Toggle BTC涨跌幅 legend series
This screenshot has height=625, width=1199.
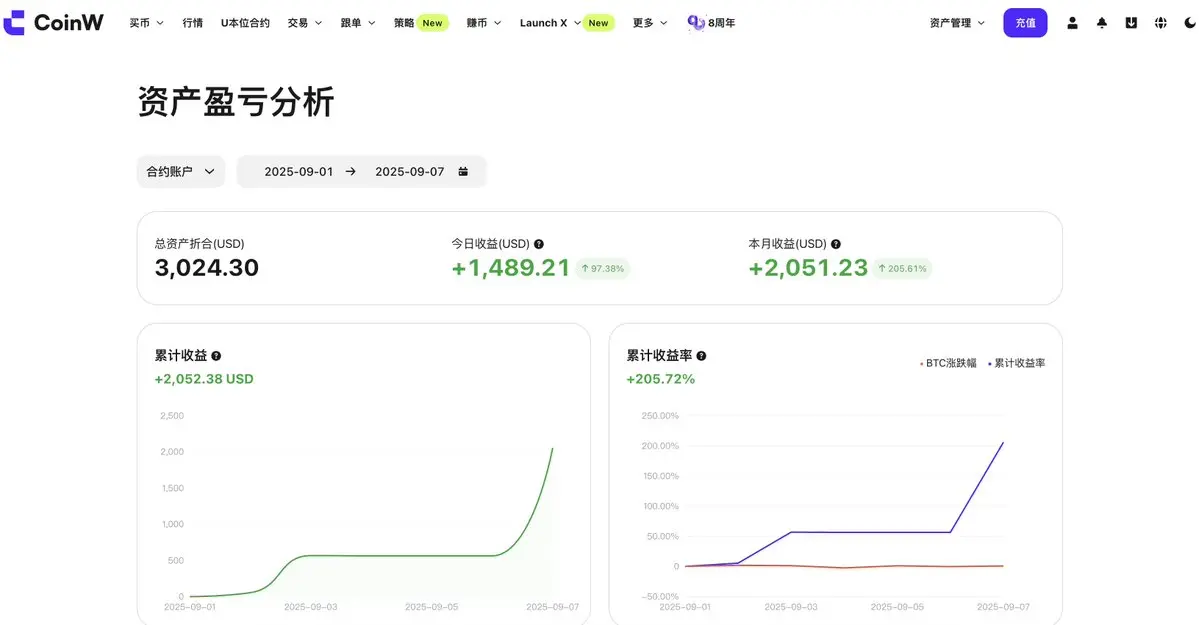pos(948,363)
